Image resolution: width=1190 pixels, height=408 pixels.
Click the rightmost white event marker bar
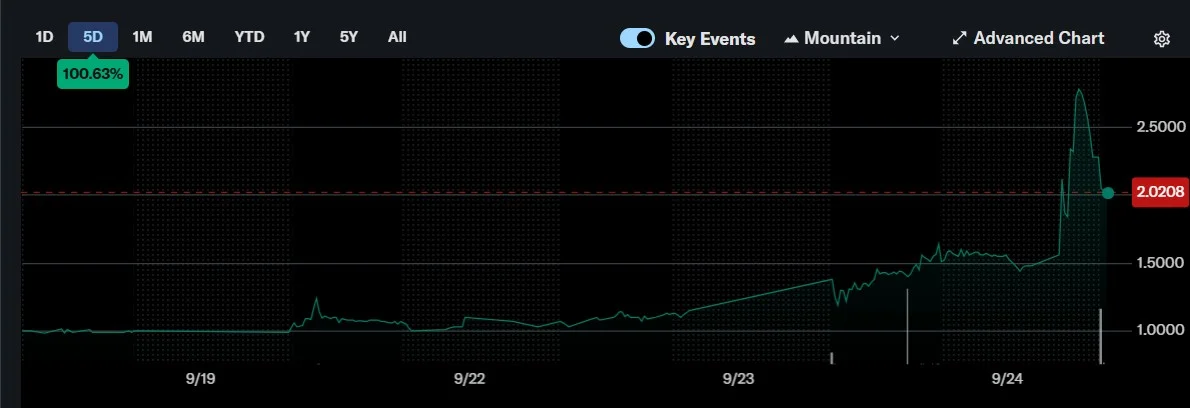pos(1100,337)
